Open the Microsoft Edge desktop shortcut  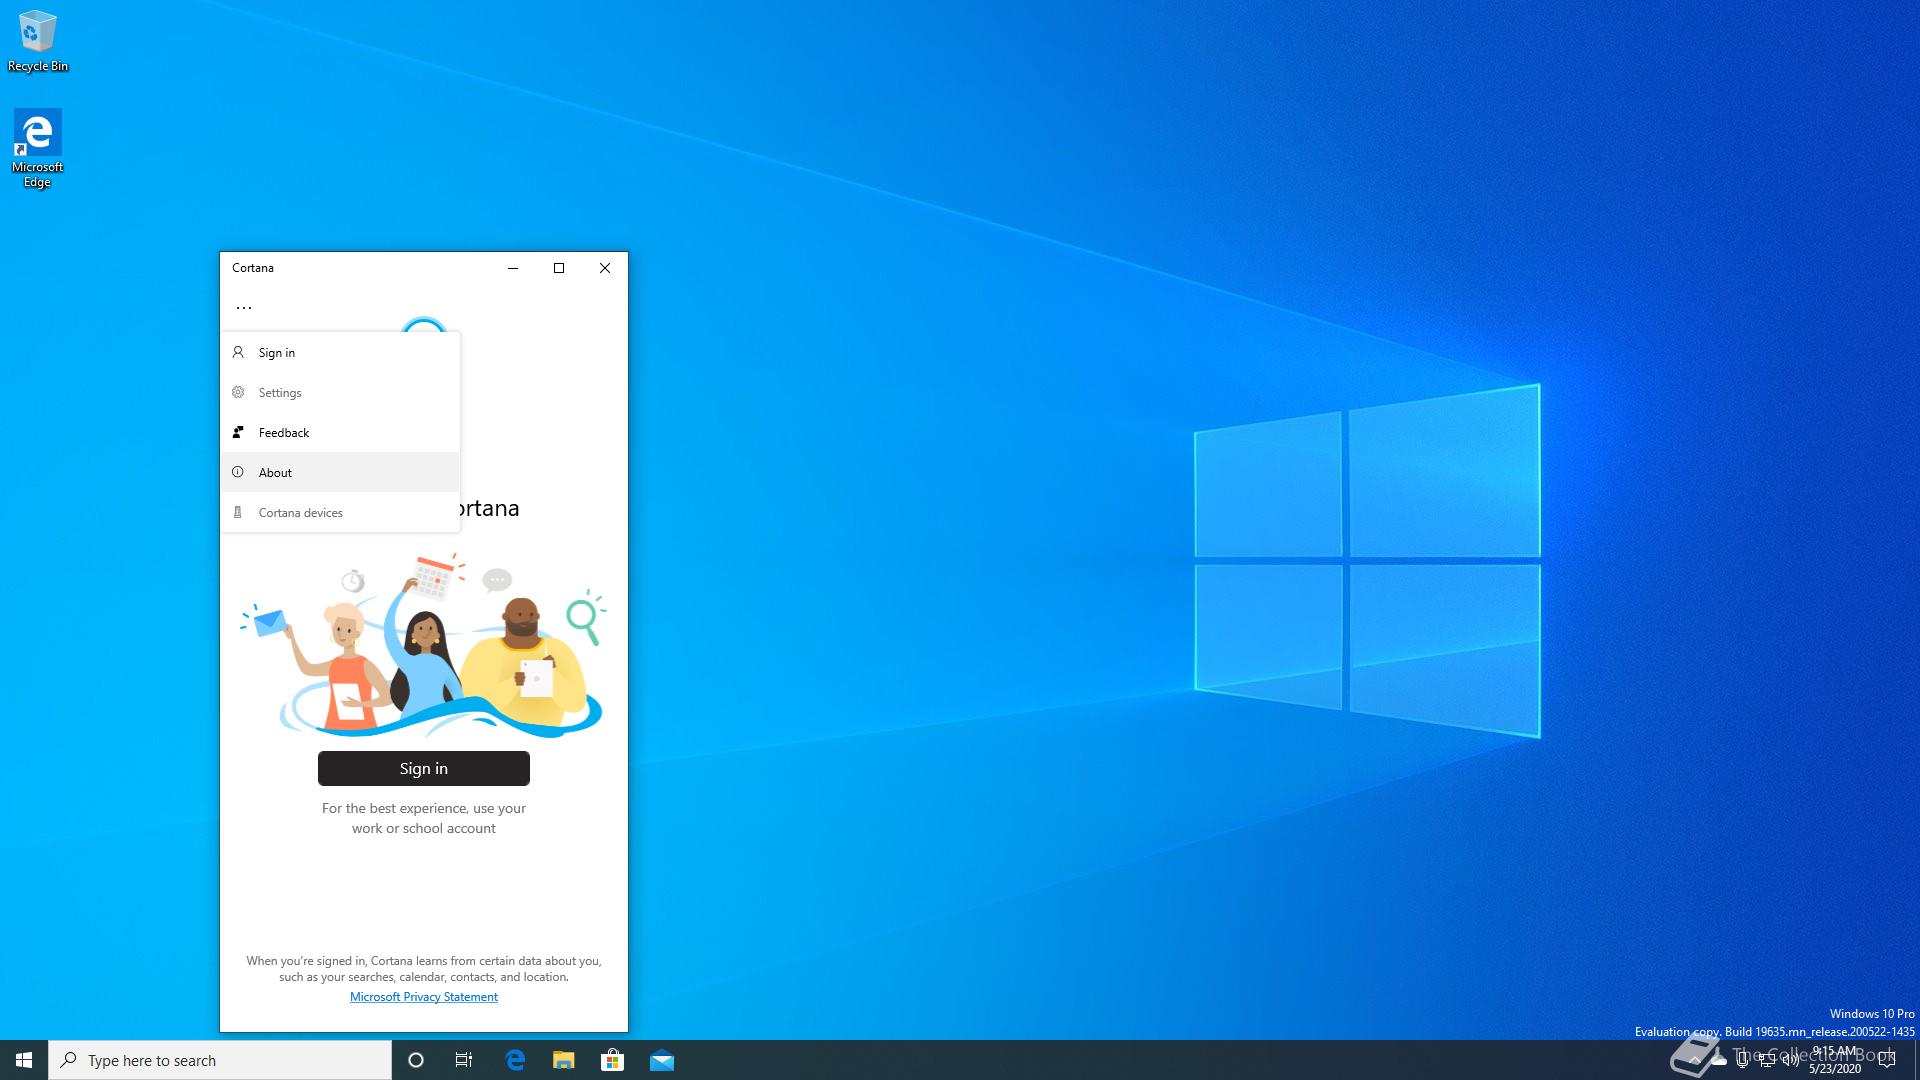38,148
